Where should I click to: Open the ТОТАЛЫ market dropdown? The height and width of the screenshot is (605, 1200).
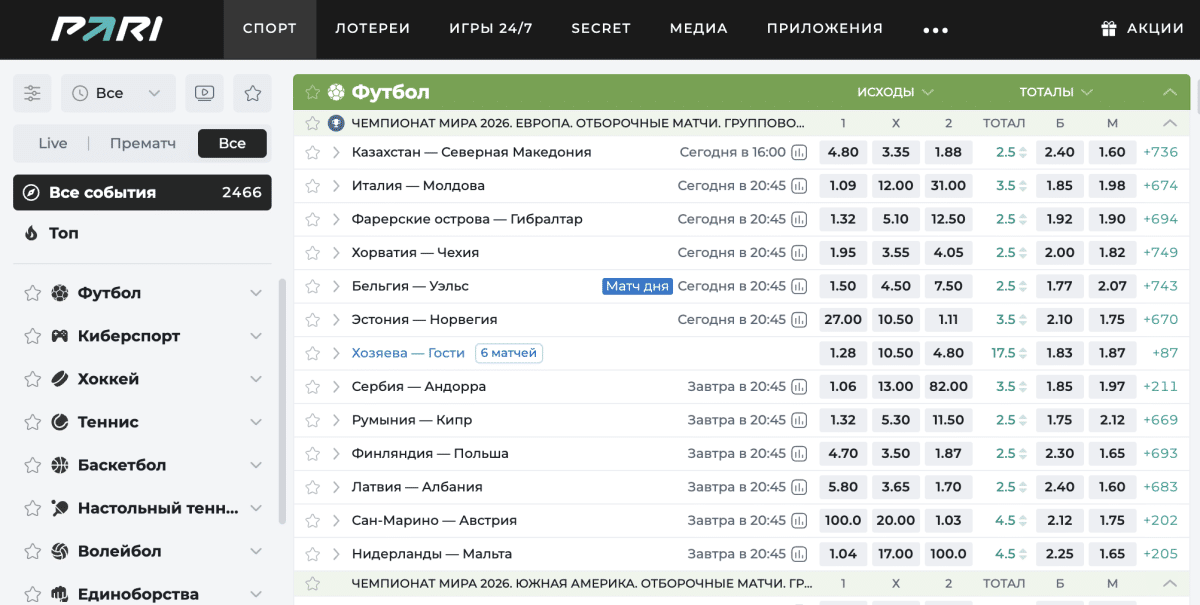[x=1056, y=92]
